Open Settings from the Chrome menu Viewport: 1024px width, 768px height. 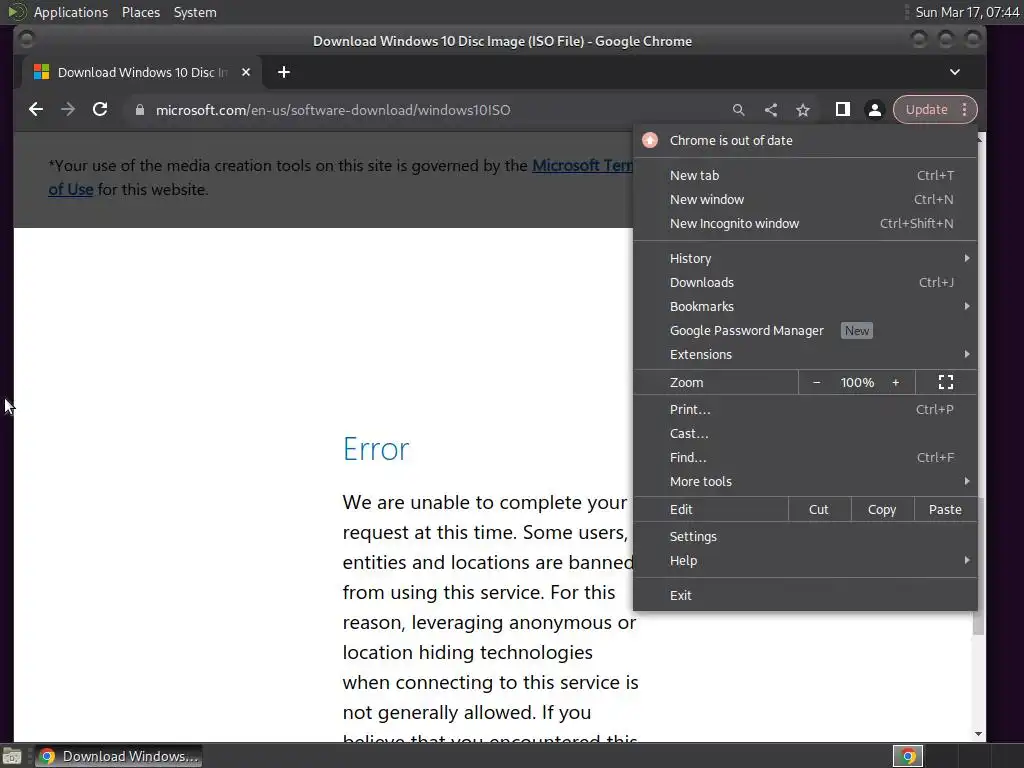(x=805, y=536)
